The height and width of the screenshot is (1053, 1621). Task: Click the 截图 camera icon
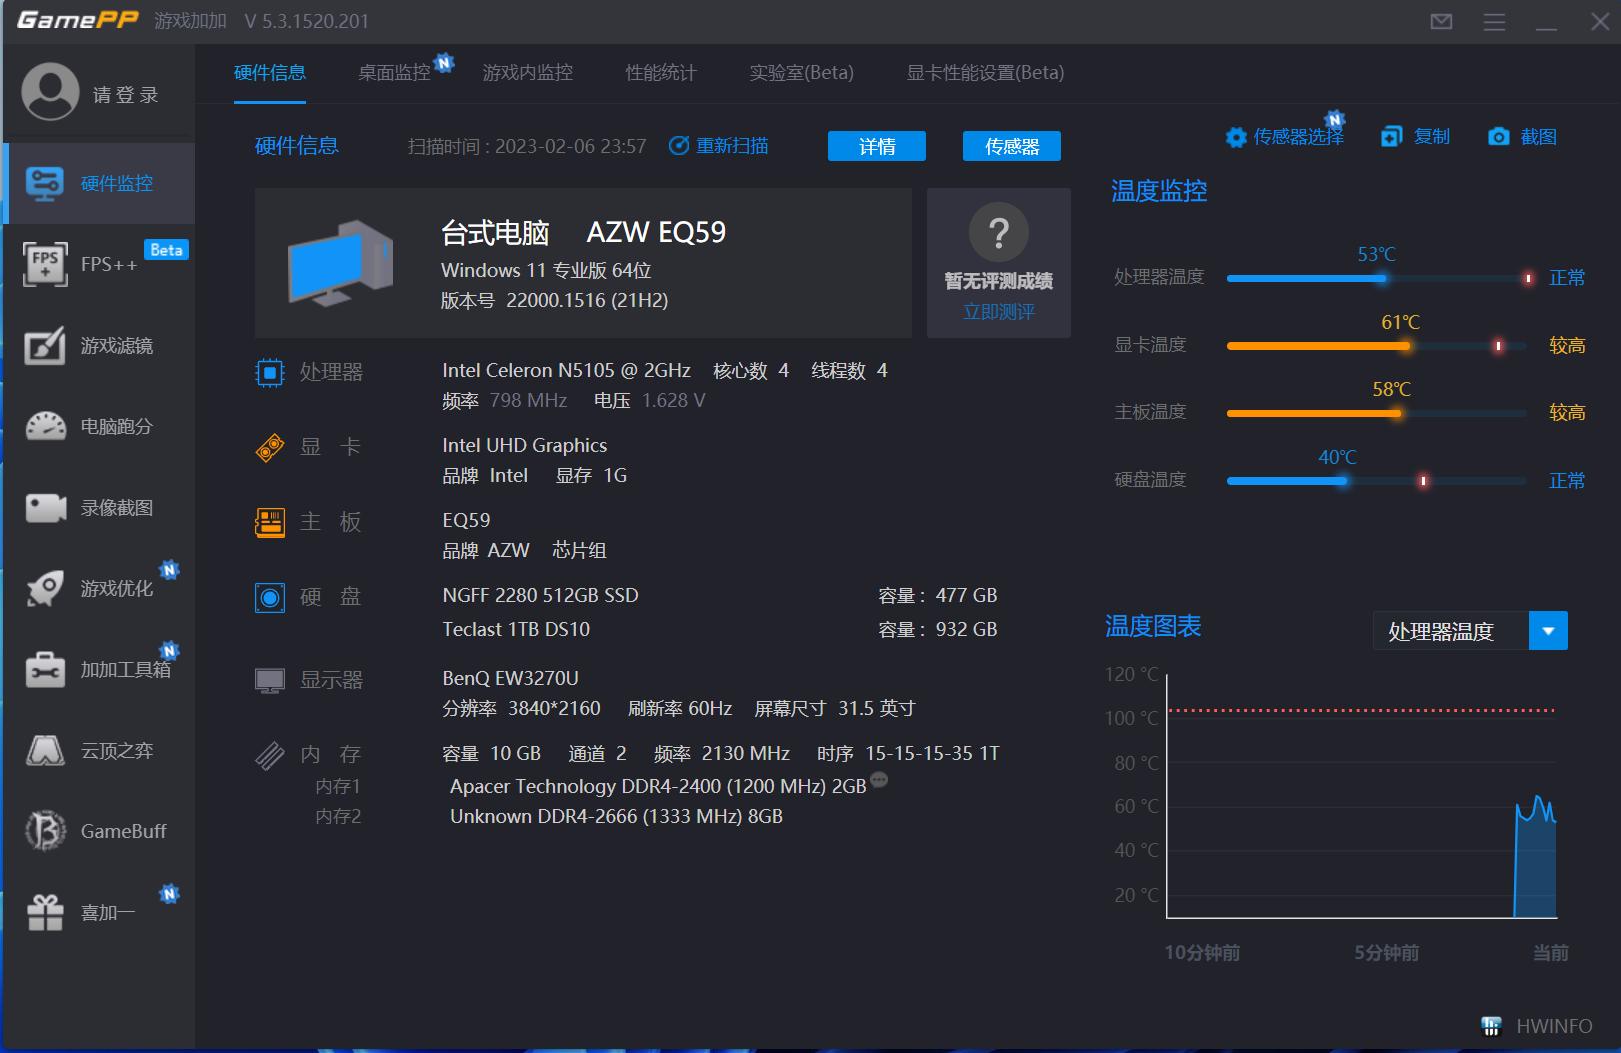click(1499, 136)
